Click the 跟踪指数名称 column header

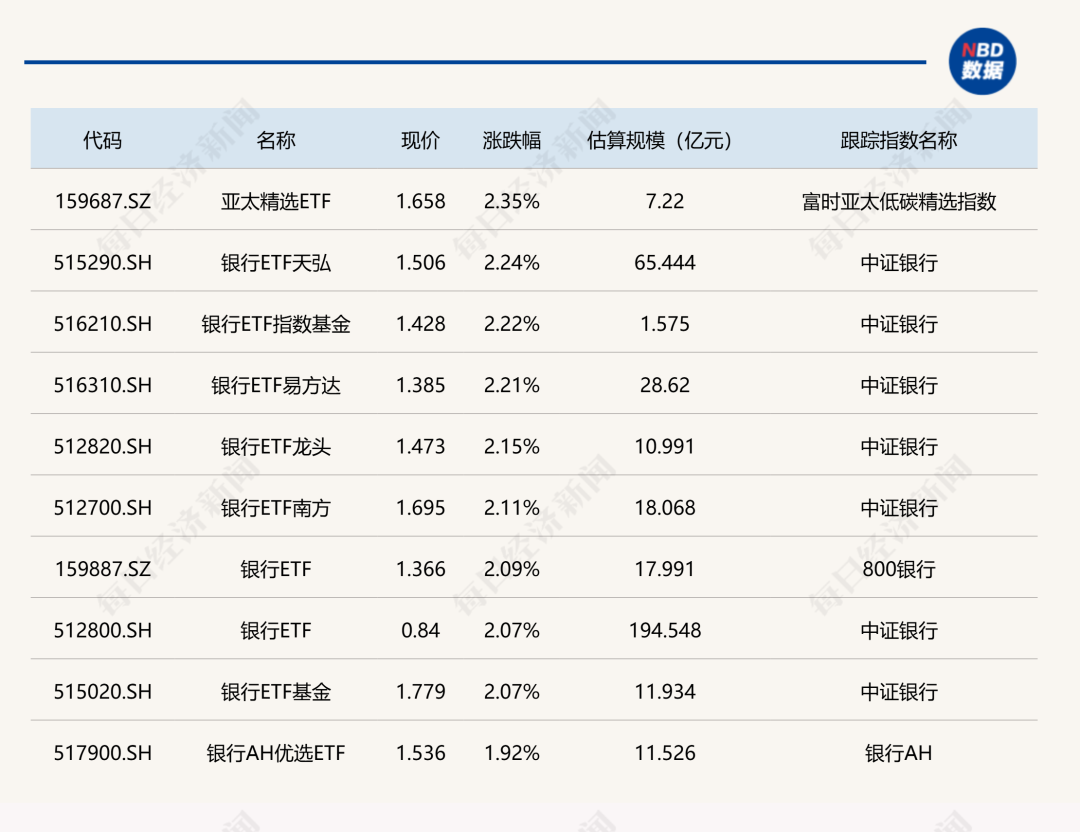click(x=898, y=141)
